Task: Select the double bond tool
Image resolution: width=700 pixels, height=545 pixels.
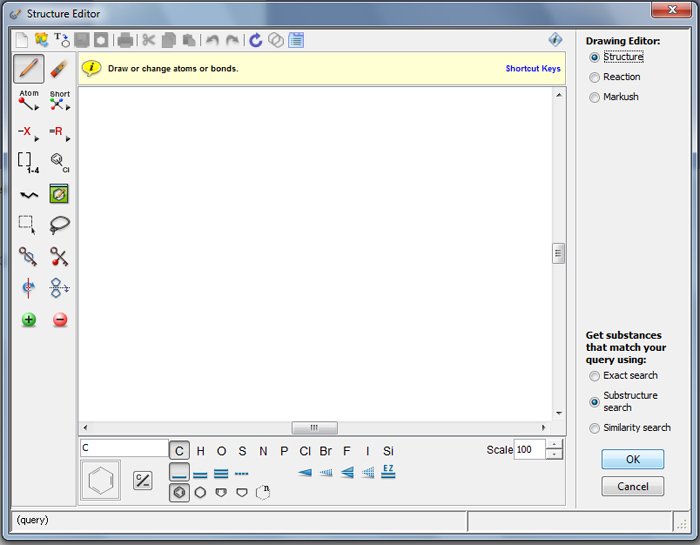Action: click(200, 474)
